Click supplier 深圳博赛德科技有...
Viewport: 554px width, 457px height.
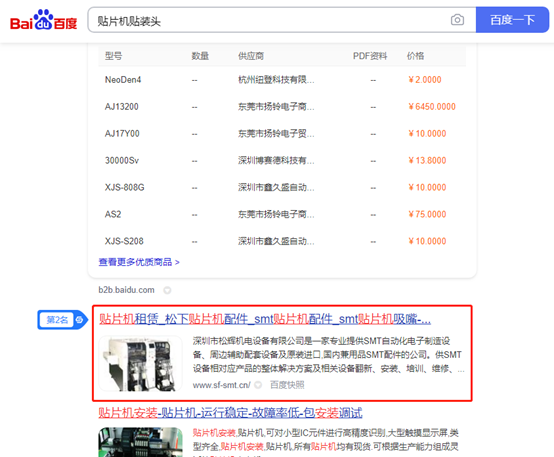276,160
